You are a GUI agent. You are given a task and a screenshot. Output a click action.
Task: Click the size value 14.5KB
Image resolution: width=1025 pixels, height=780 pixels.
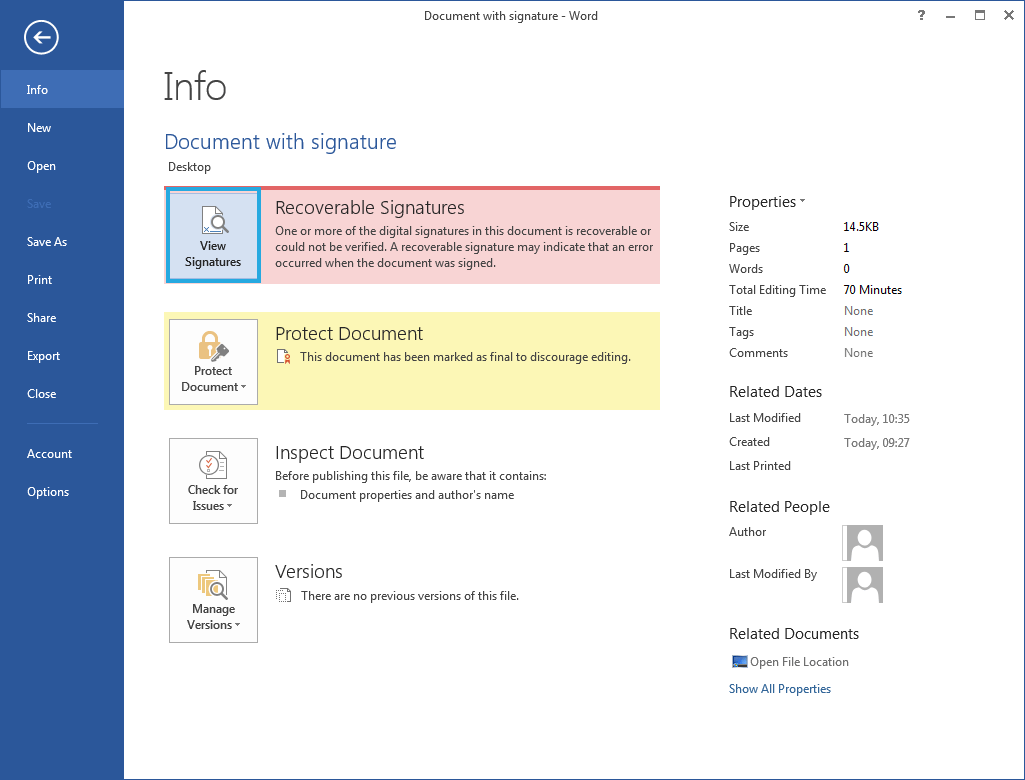tap(861, 227)
